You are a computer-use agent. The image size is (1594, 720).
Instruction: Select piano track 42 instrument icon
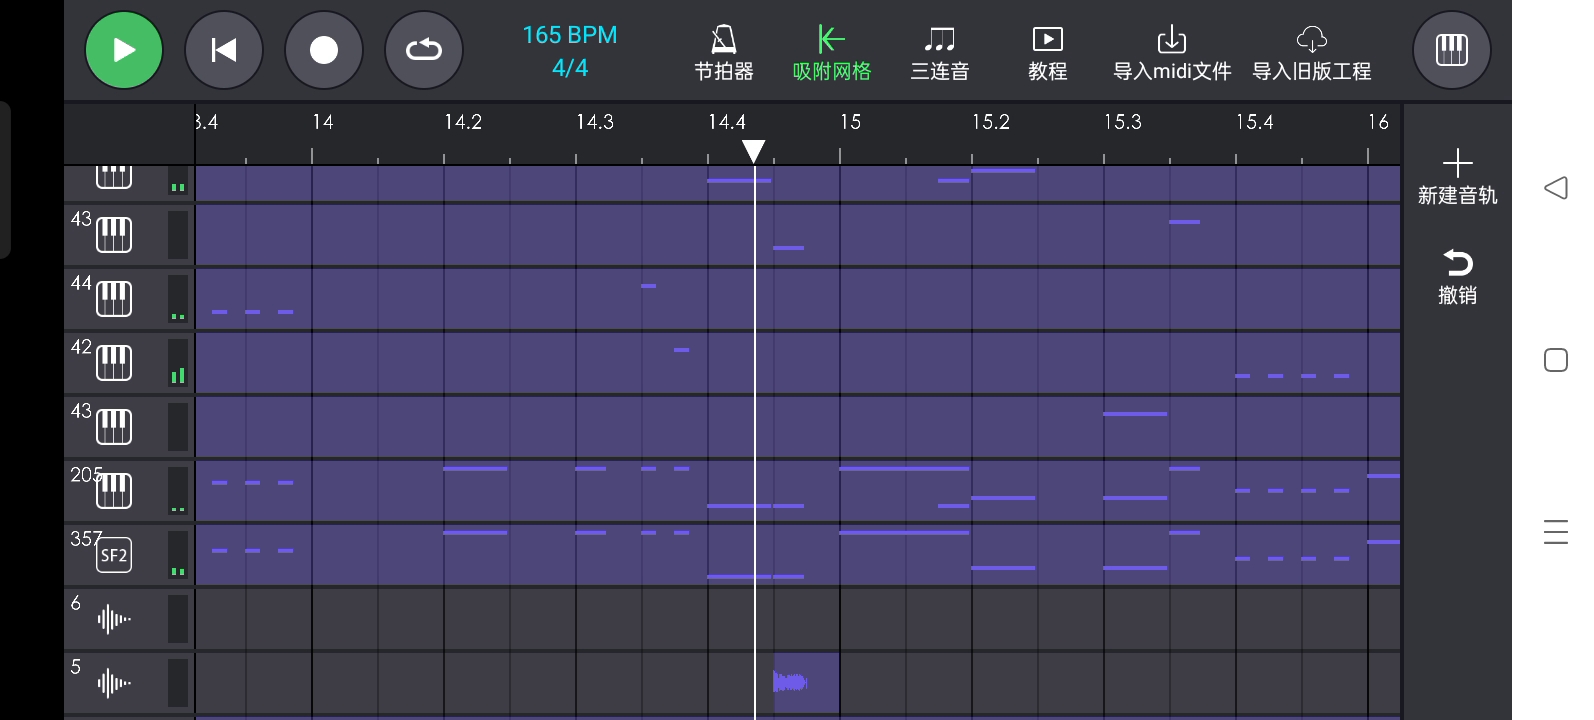(x=114, y=363)
